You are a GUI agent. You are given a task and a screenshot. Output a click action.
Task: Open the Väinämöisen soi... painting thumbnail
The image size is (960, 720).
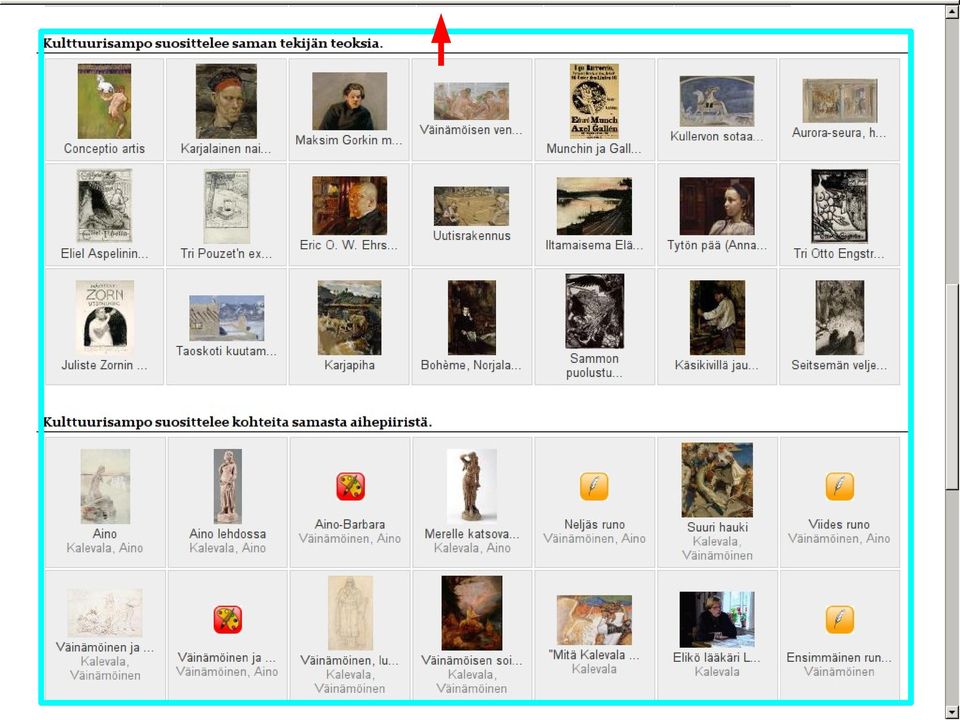tap(471, 613)
